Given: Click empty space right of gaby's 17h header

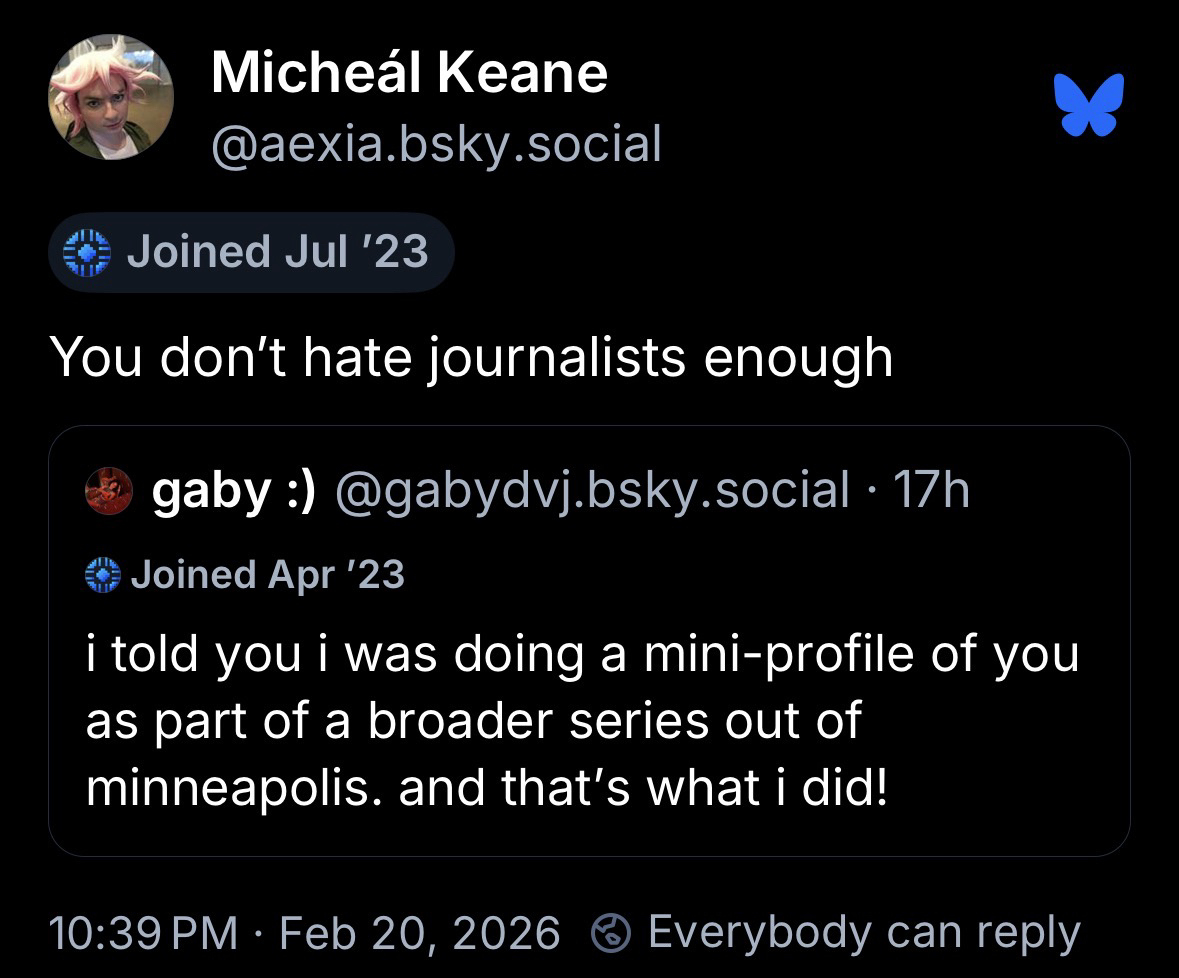Looking at the screenshot, I should [1050, 490].
